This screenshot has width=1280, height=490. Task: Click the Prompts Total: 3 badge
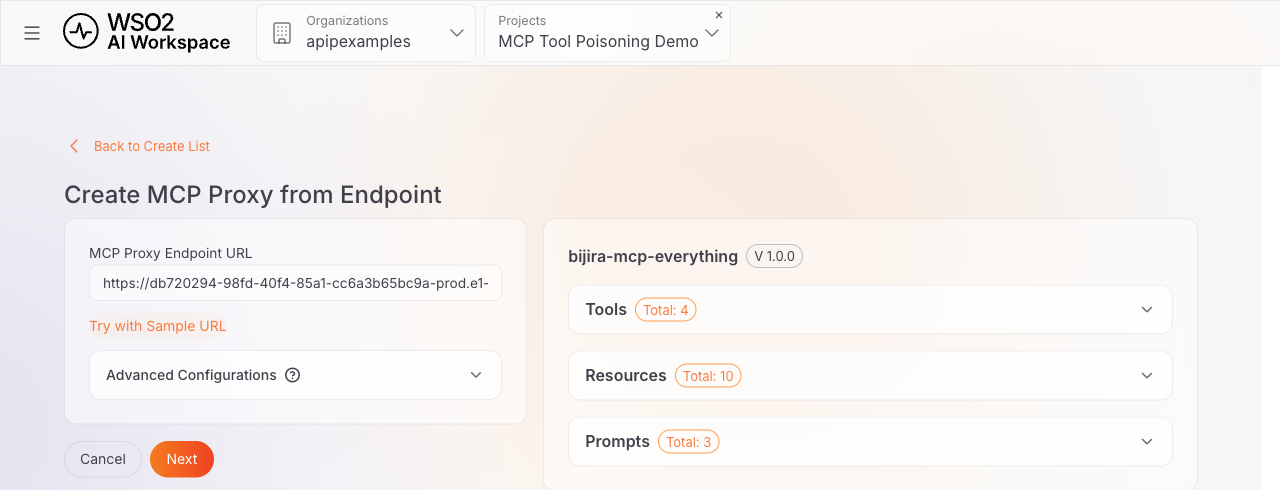(689, 442)
